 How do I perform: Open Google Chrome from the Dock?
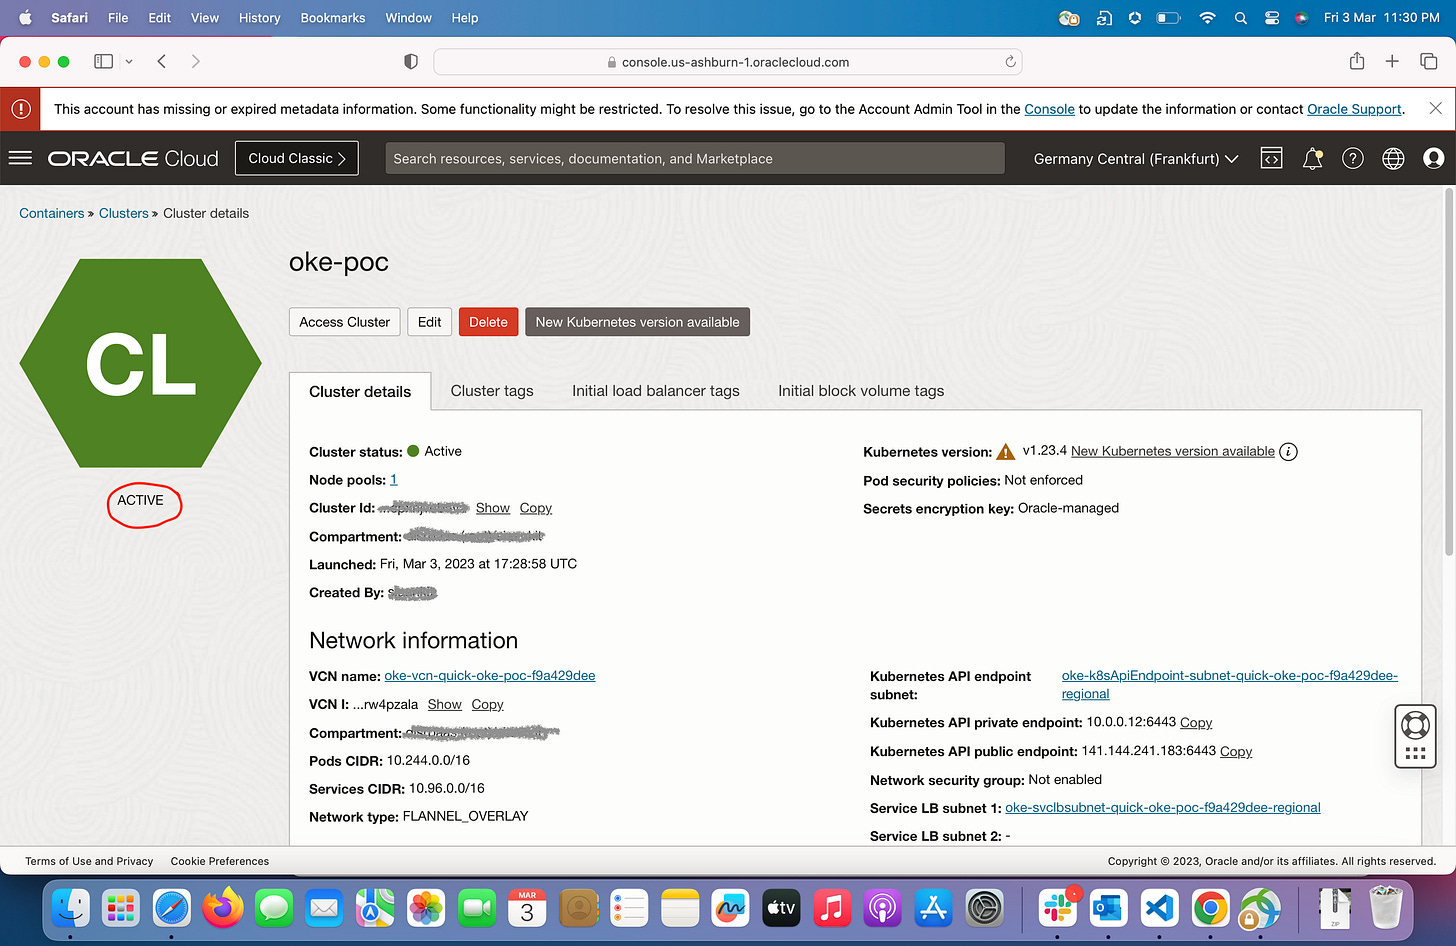pyautogui.click(x=1209, y=908)
